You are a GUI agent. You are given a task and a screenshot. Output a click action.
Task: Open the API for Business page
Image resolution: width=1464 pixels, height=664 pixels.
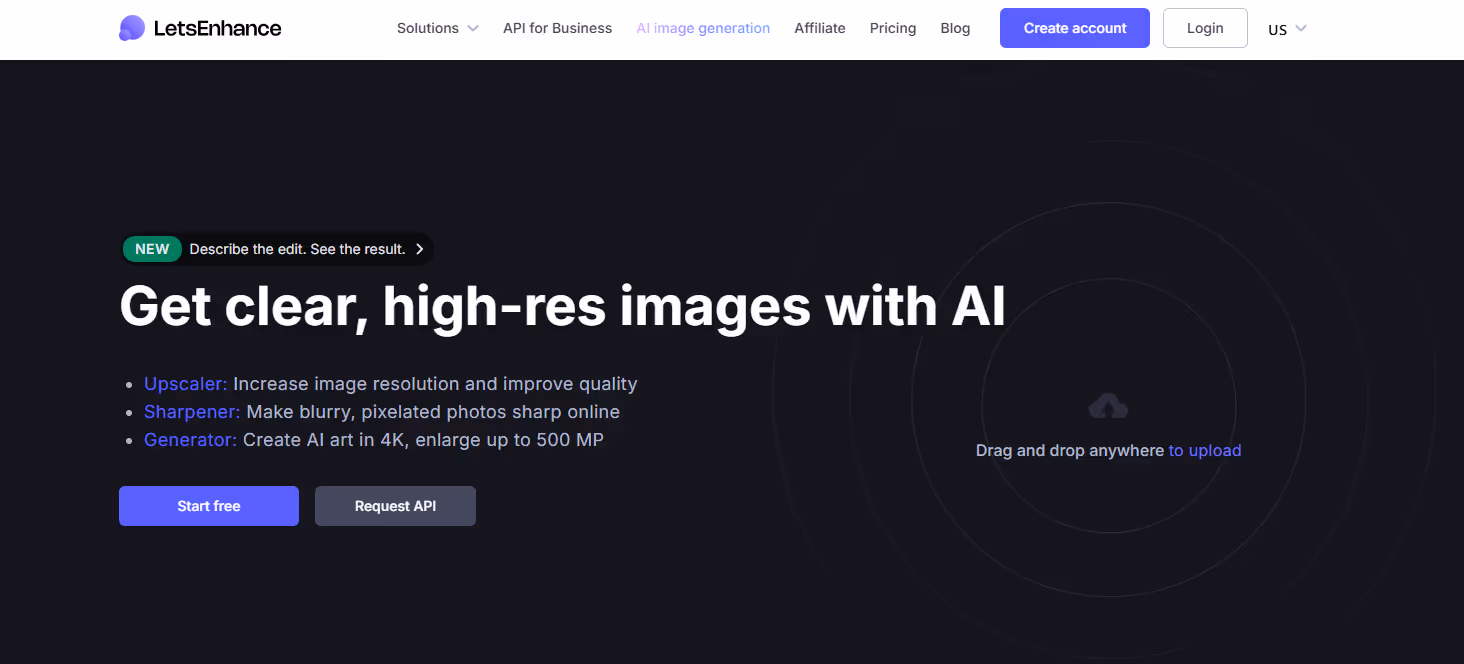[557, 28]
